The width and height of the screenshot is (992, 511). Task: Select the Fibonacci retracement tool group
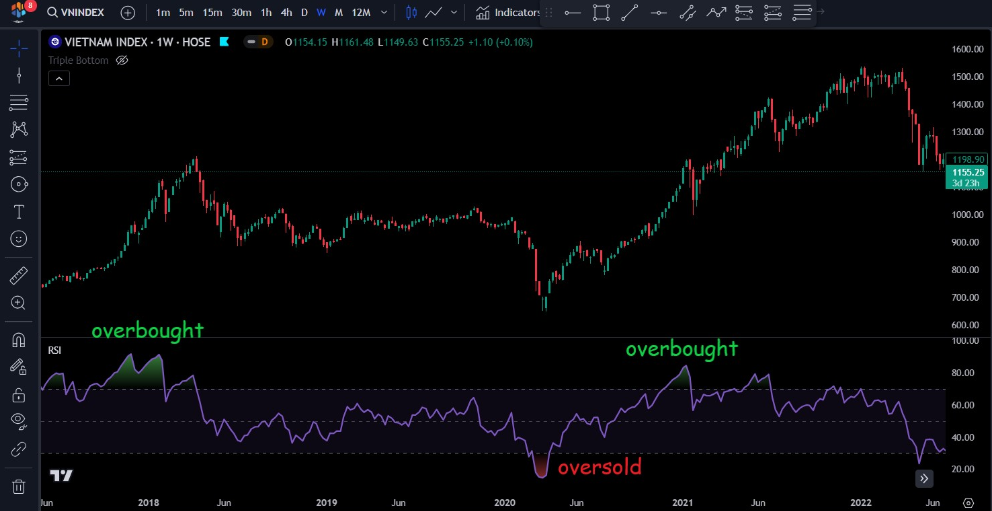[19, 103]
